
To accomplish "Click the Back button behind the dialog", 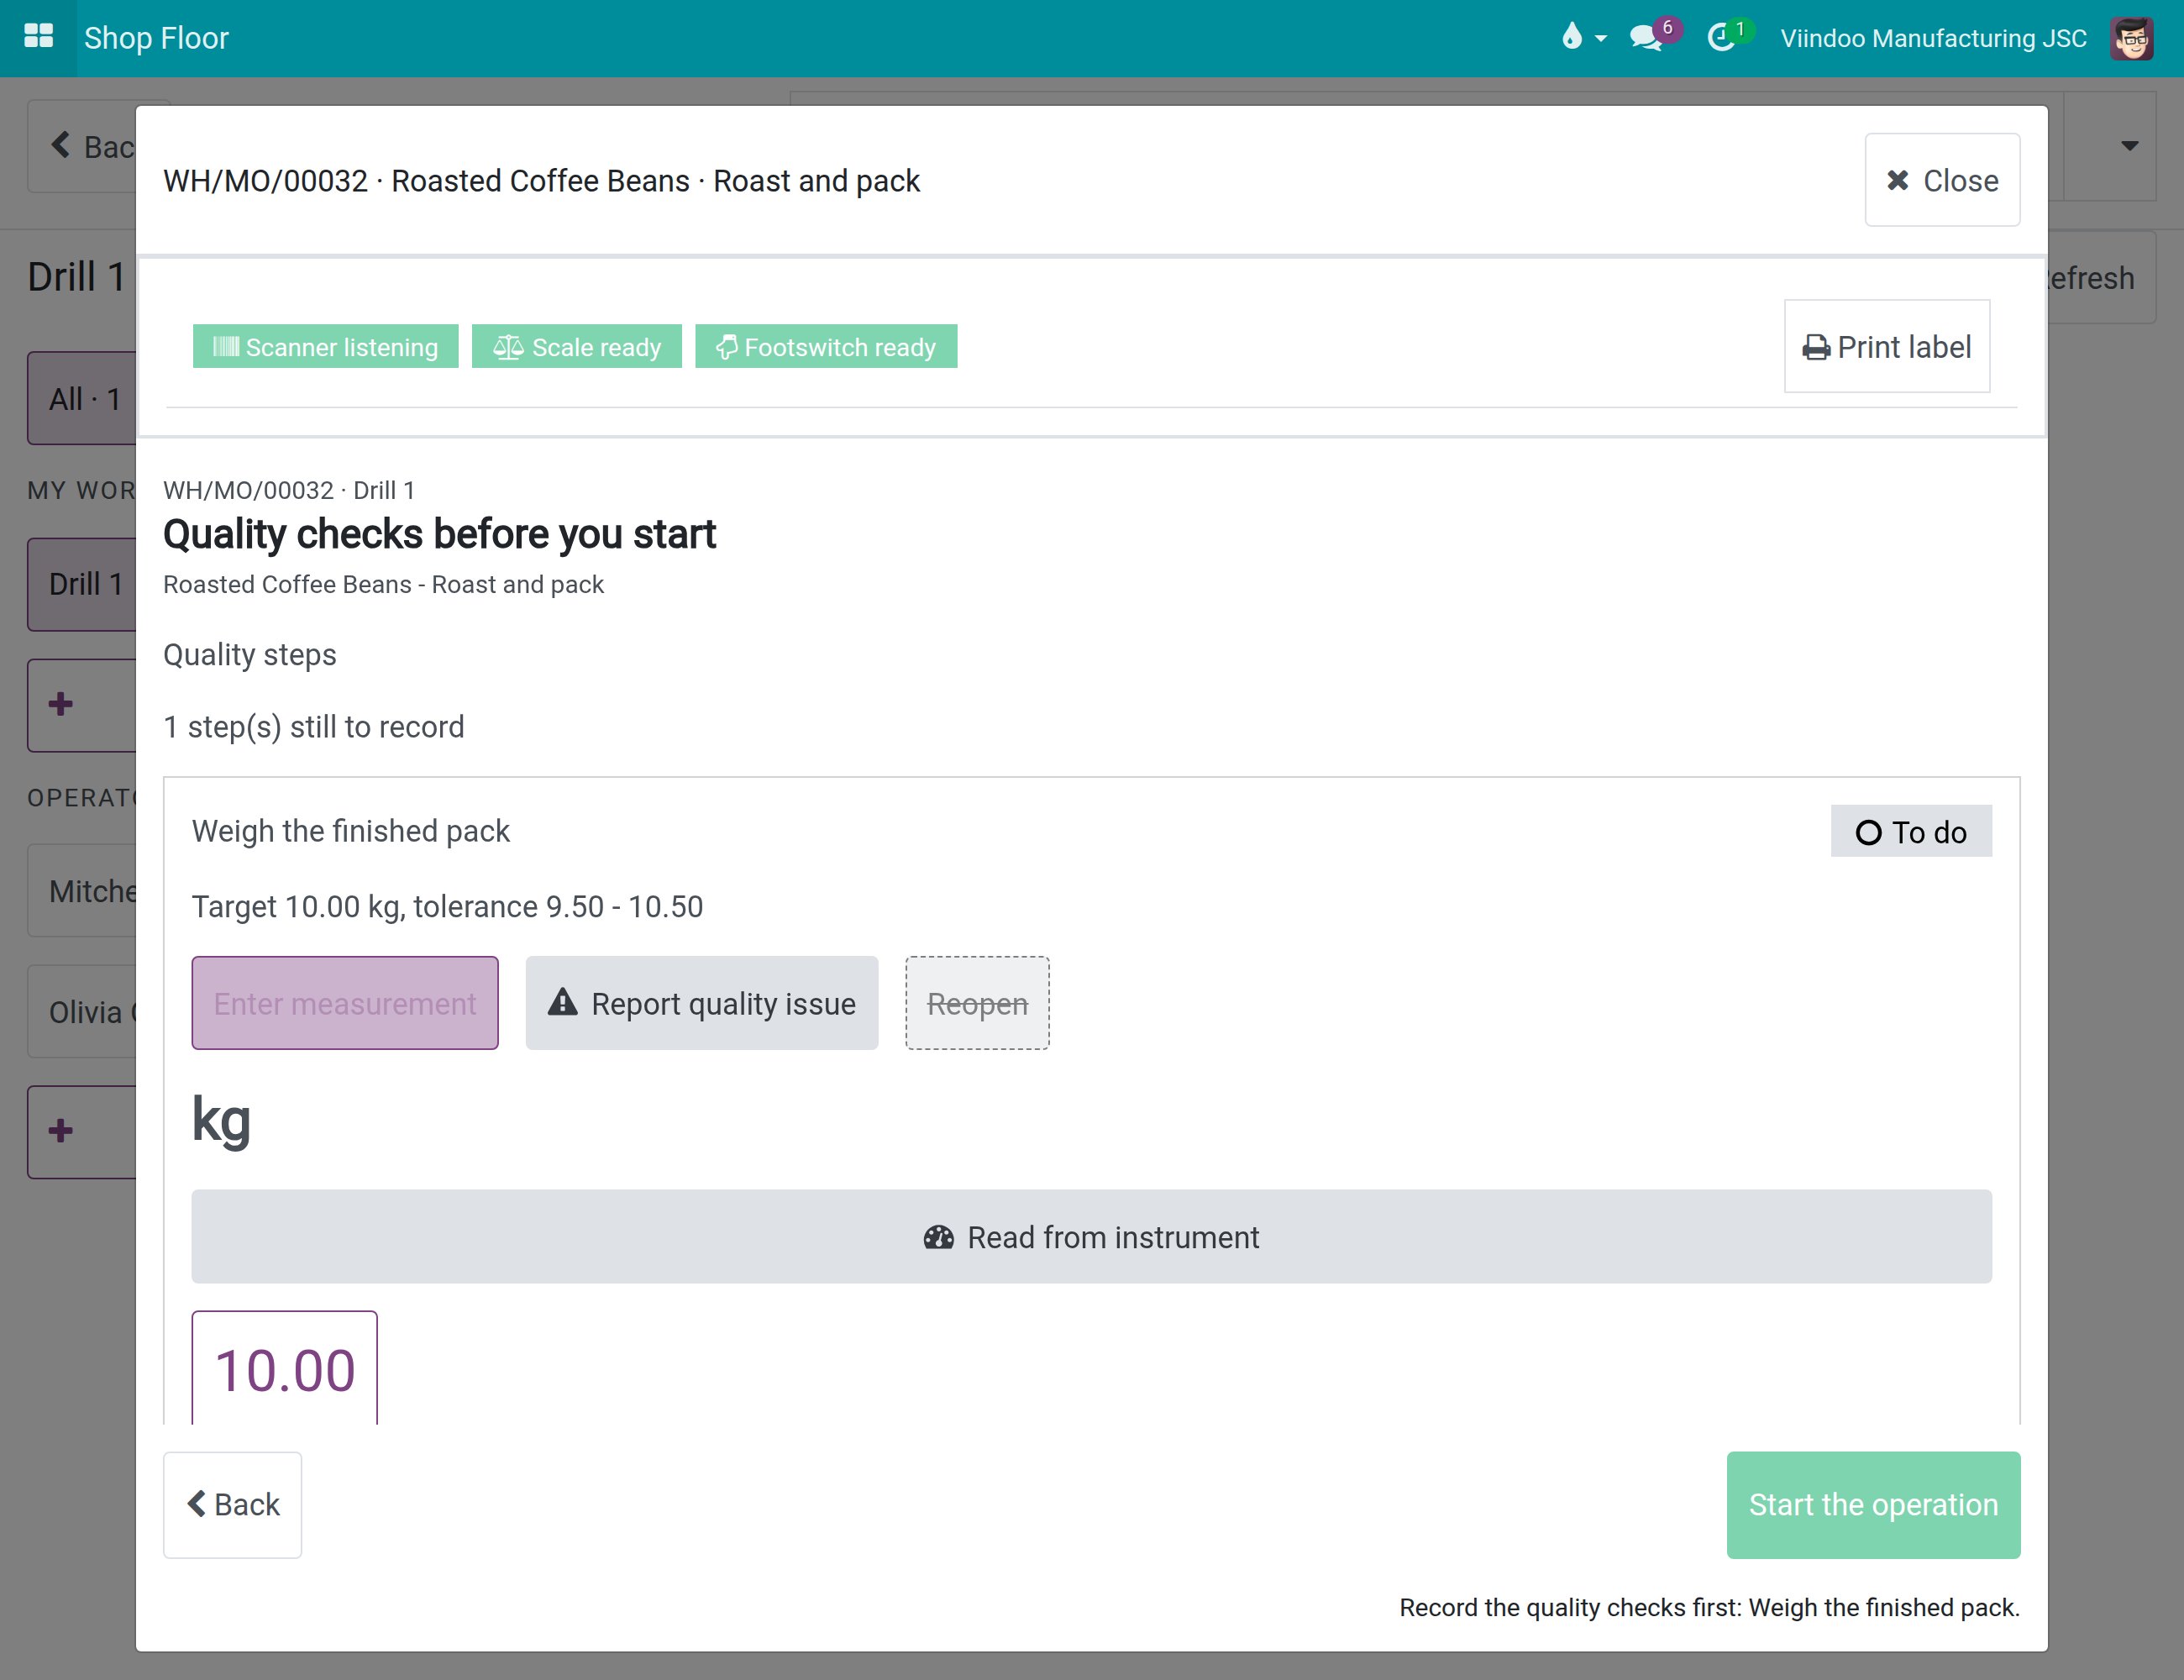I will coord(82,146).
